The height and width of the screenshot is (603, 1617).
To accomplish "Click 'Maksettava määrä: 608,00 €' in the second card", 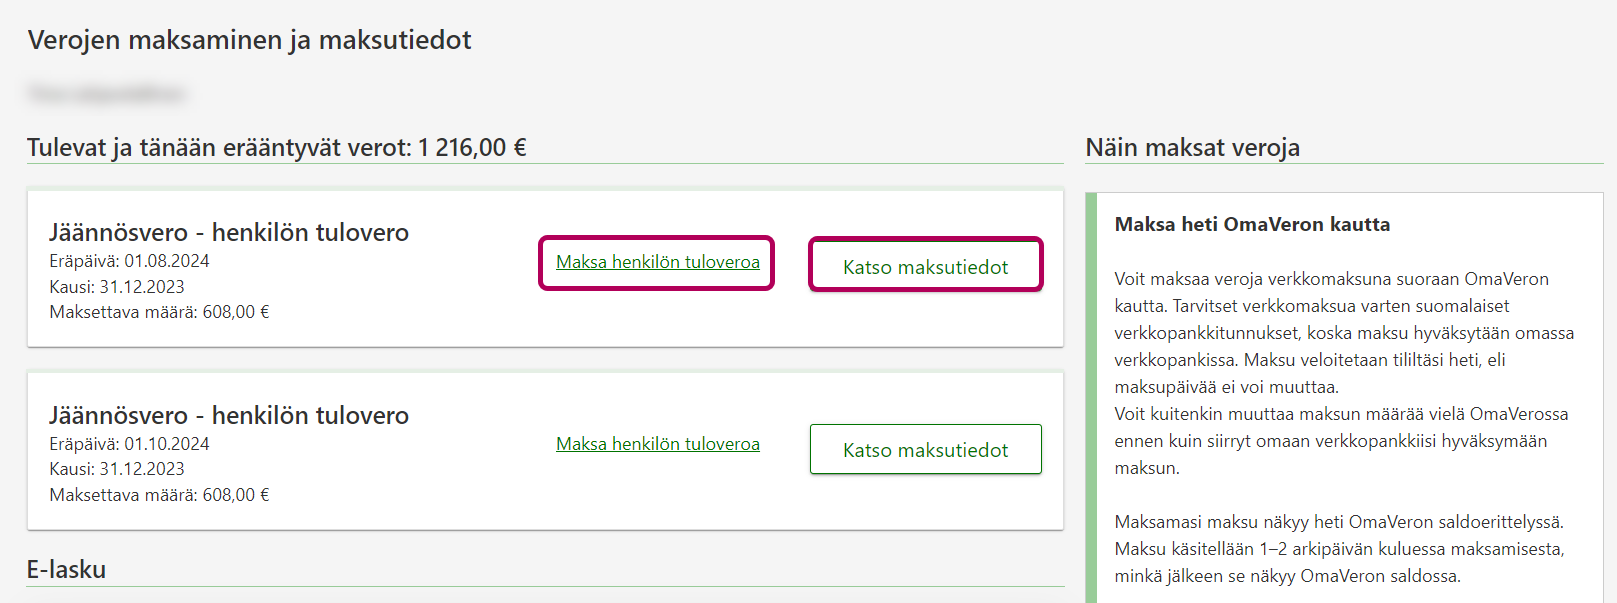I will coord(159,495).
